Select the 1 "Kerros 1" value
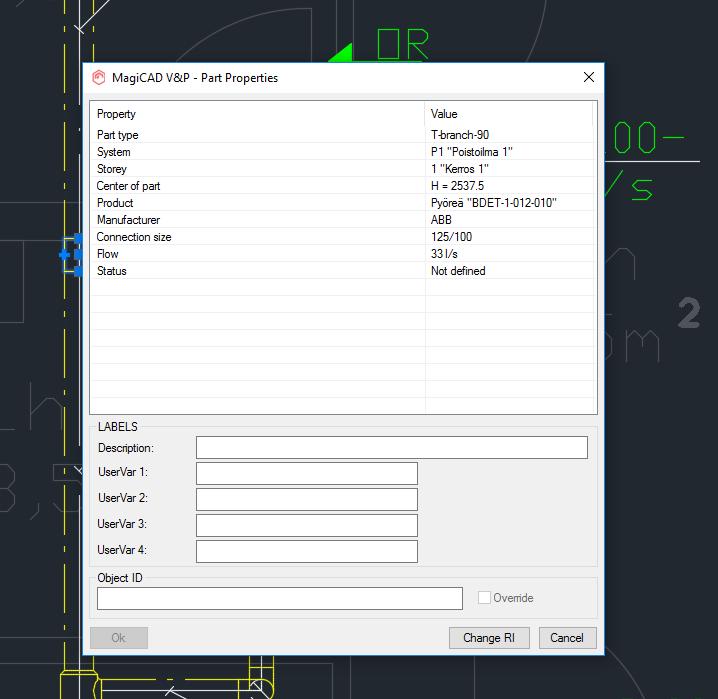The image size is (718, 699). [x=460, y=169]
